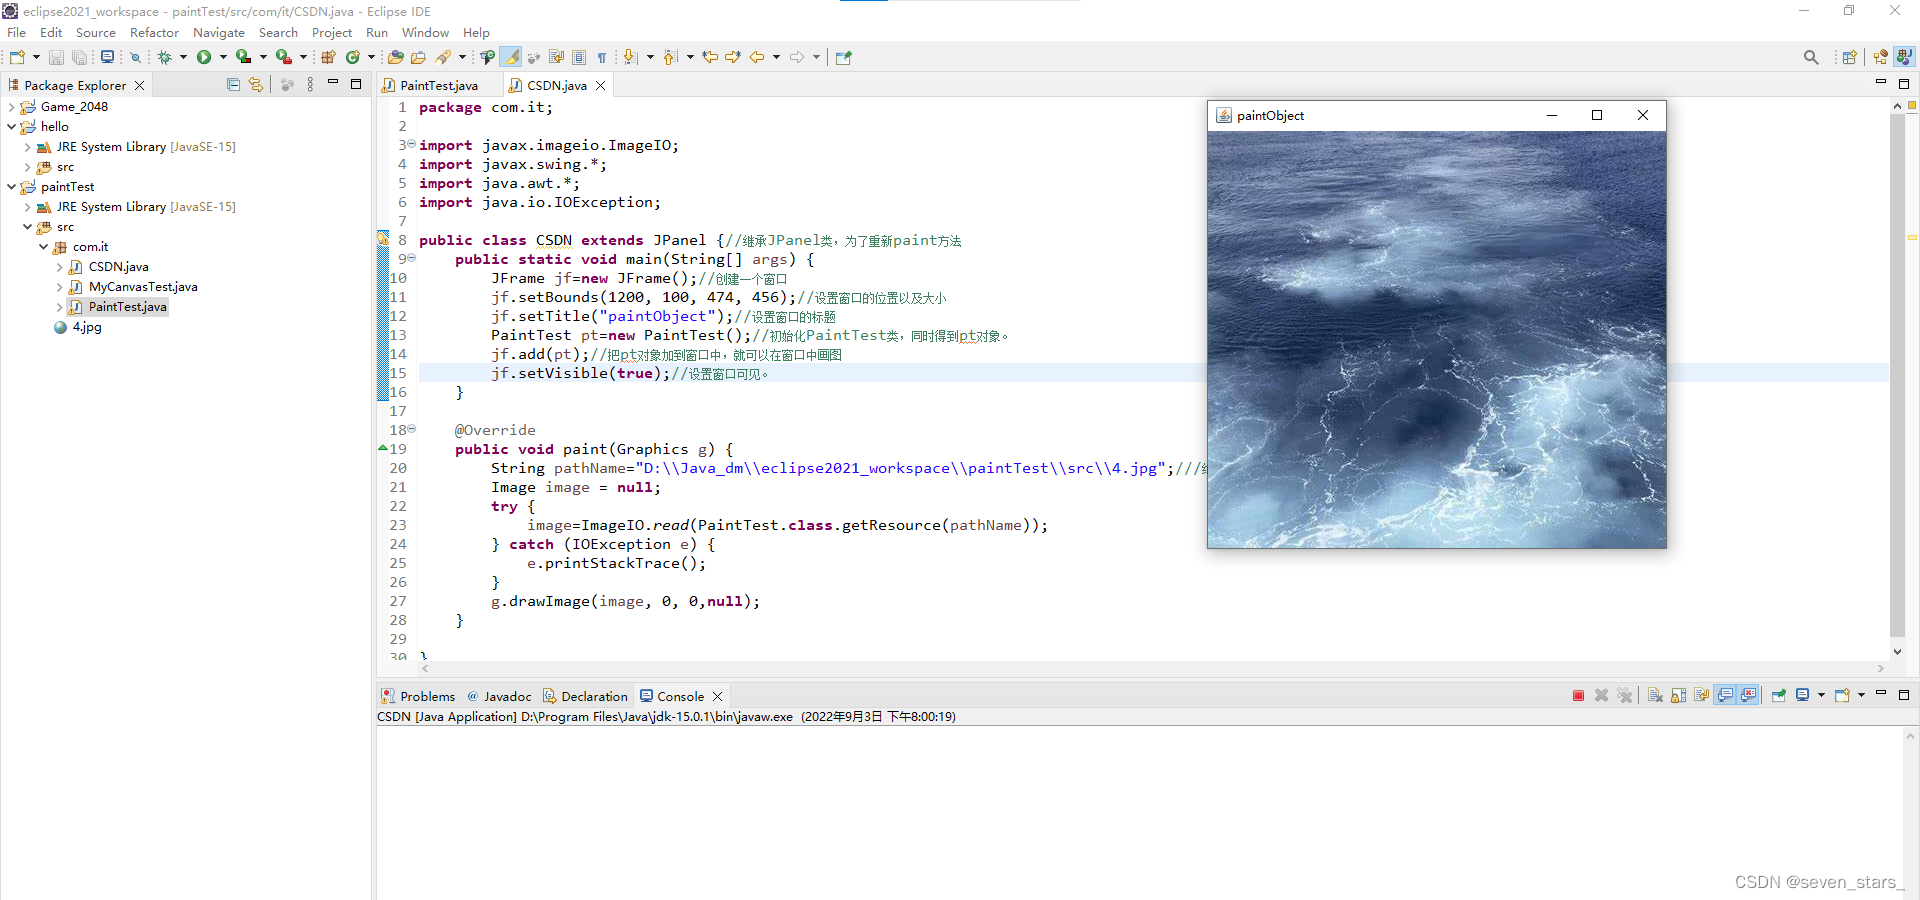The height and width of the screenshot is (900, 1920).
Task: Click the Last Edit Location icon
Action: click(x=710, y=57)
